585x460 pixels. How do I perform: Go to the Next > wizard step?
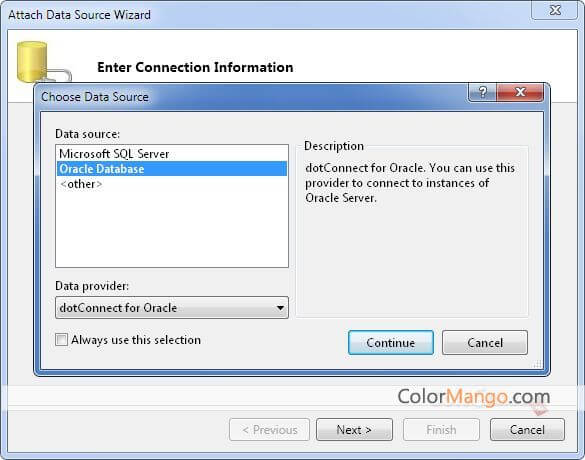(x=354, y=430)
